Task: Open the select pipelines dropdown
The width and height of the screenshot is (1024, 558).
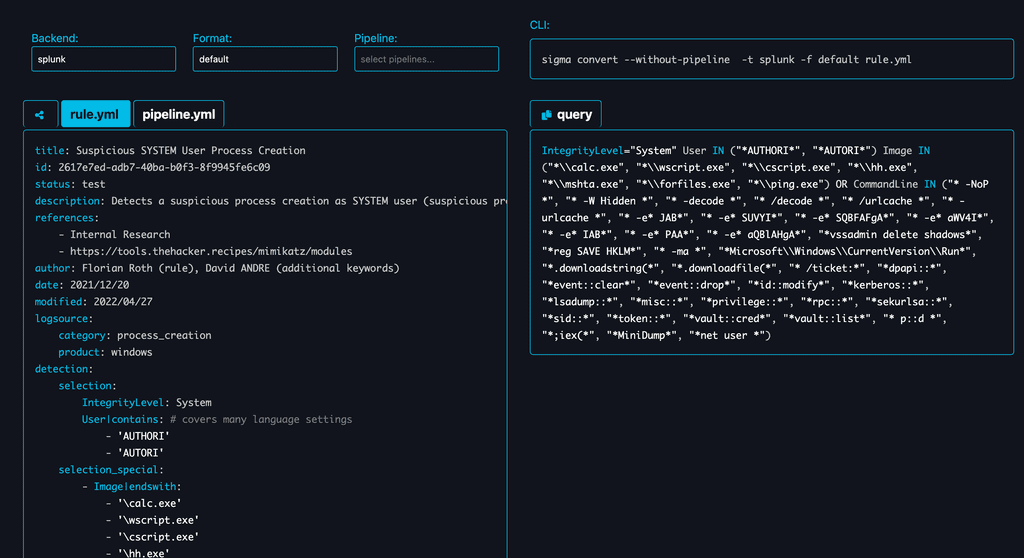Action: (x=426, y=59)
